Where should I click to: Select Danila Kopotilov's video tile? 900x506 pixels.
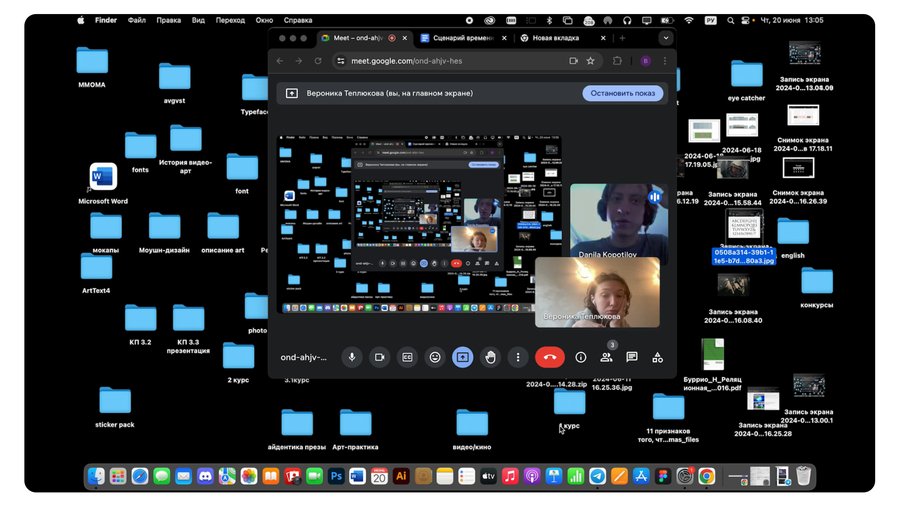(x=619, y=221)
